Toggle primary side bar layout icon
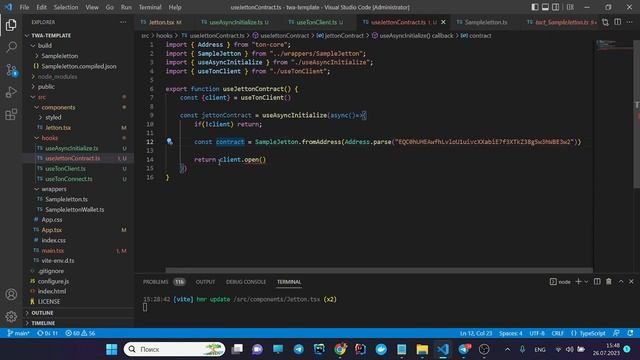Image resolution: width=640 pixels, height=360 pixels. [x=535, y=7]
